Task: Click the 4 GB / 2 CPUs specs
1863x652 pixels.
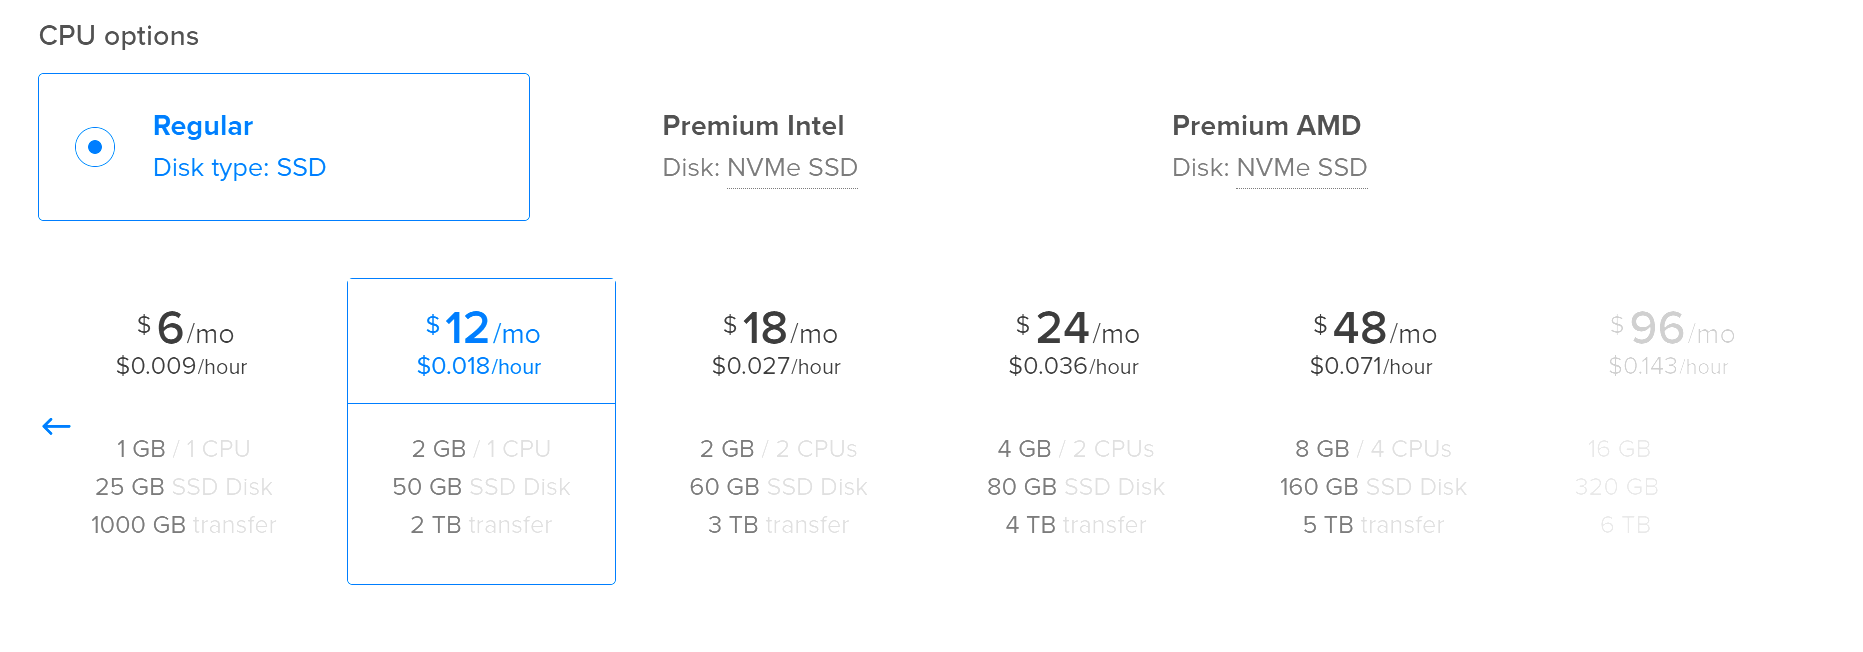Action: (x=1076, y=449)
